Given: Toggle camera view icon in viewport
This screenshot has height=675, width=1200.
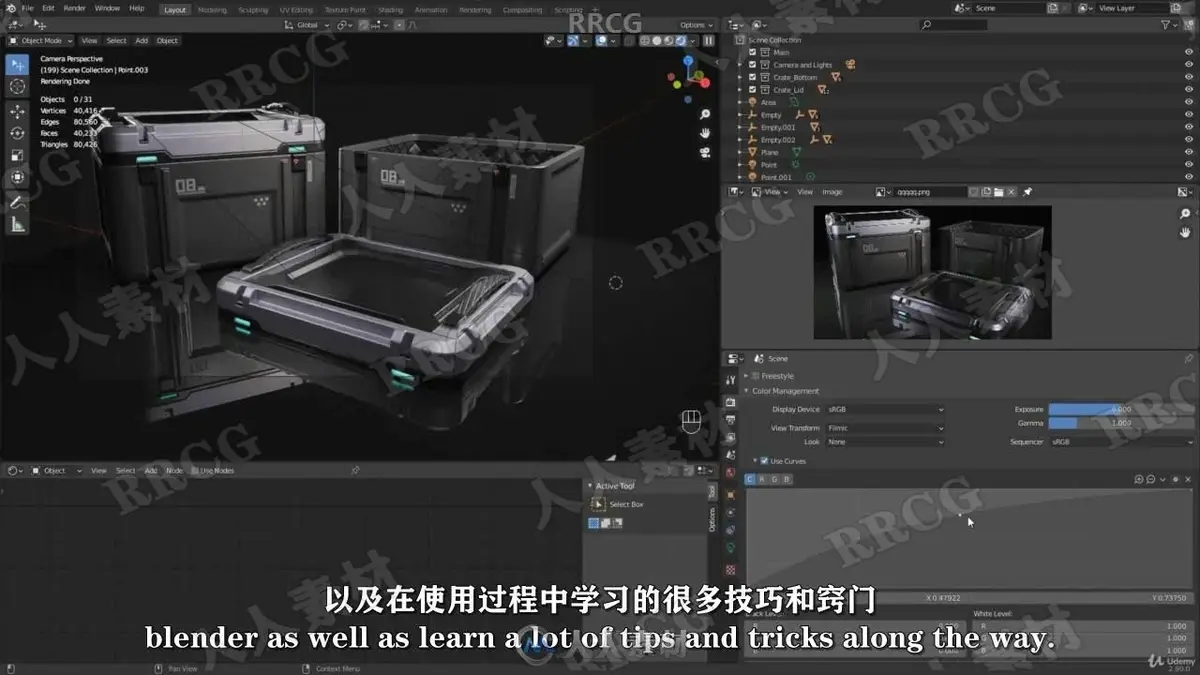Looking at the screenshot, I should (x=705, y=151).
